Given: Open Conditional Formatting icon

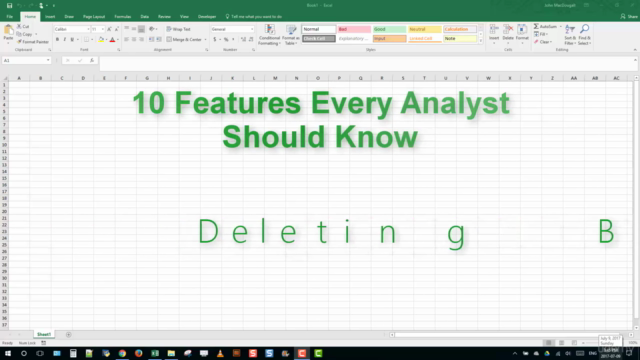Looking at the screenshot, I should coord(269,29).
